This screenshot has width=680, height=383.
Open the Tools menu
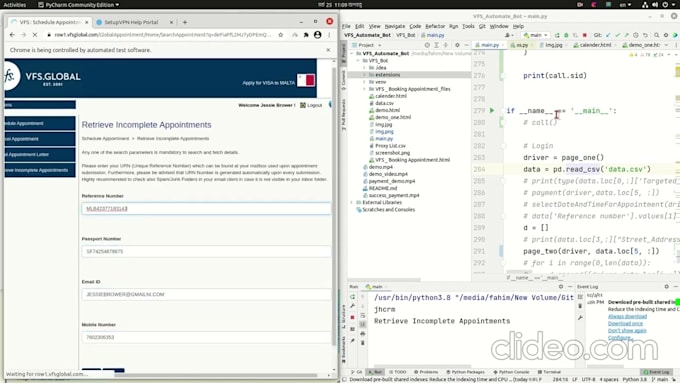pos(468,26)
